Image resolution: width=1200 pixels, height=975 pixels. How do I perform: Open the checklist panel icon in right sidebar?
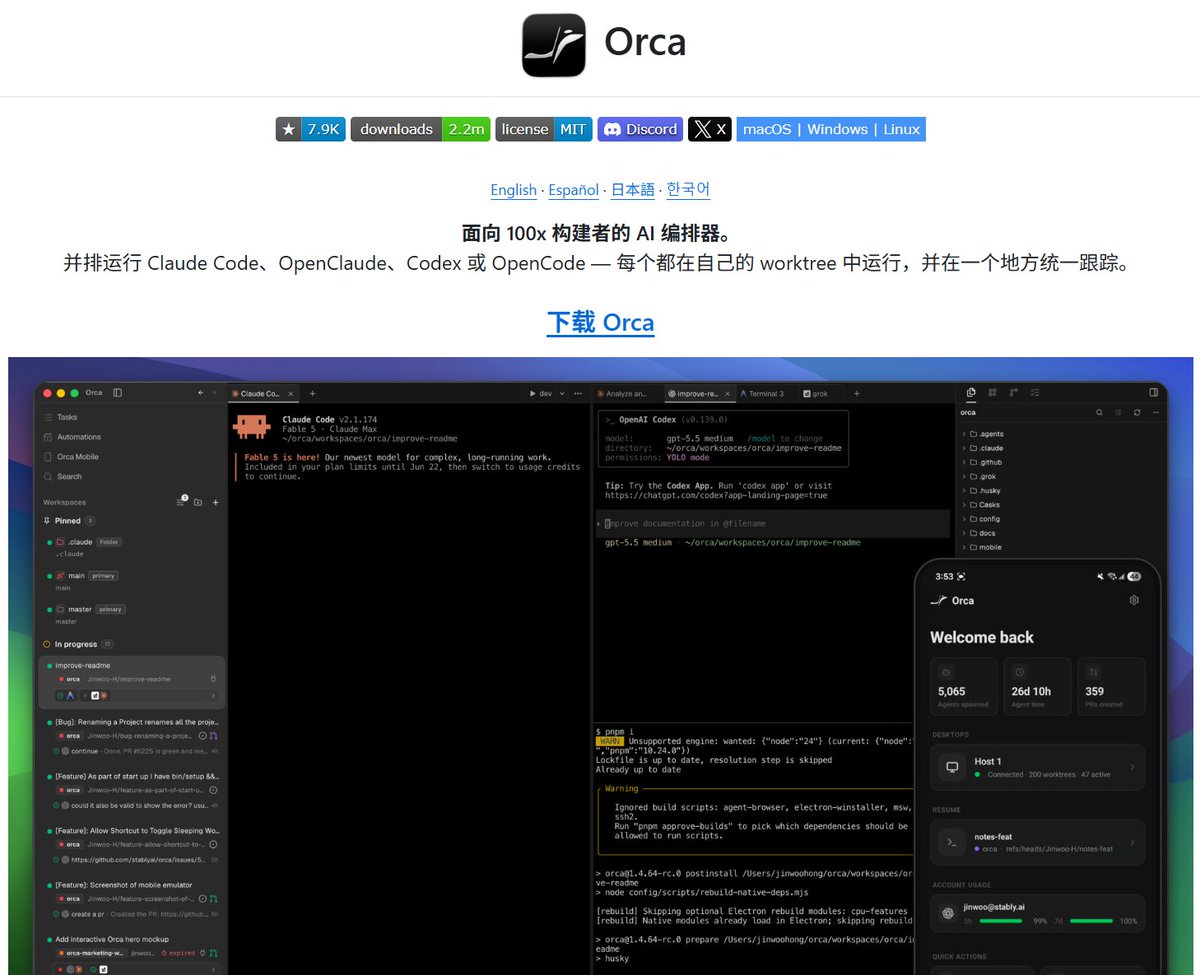coord(1036,393)
